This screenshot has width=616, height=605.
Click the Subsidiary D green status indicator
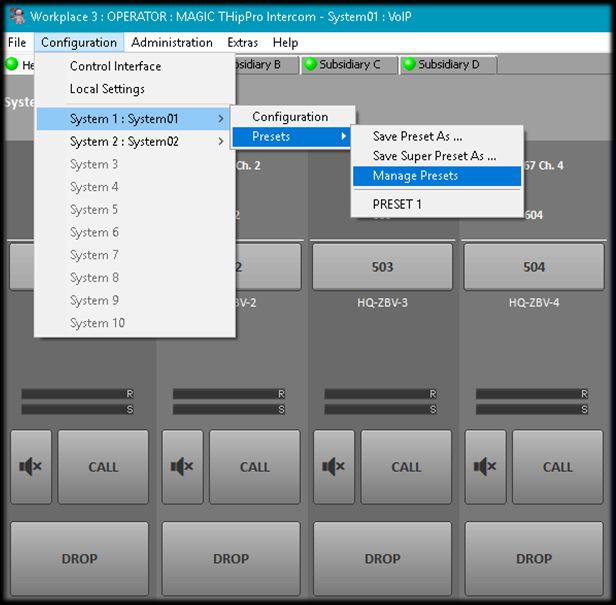[409, 64]
